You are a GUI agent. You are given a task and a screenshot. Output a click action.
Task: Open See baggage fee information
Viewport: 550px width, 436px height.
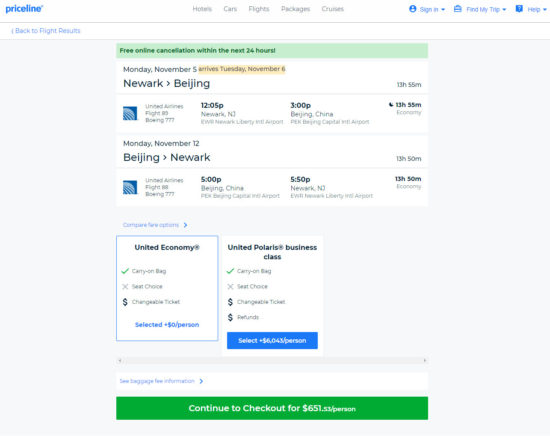(x=161, y=381)
